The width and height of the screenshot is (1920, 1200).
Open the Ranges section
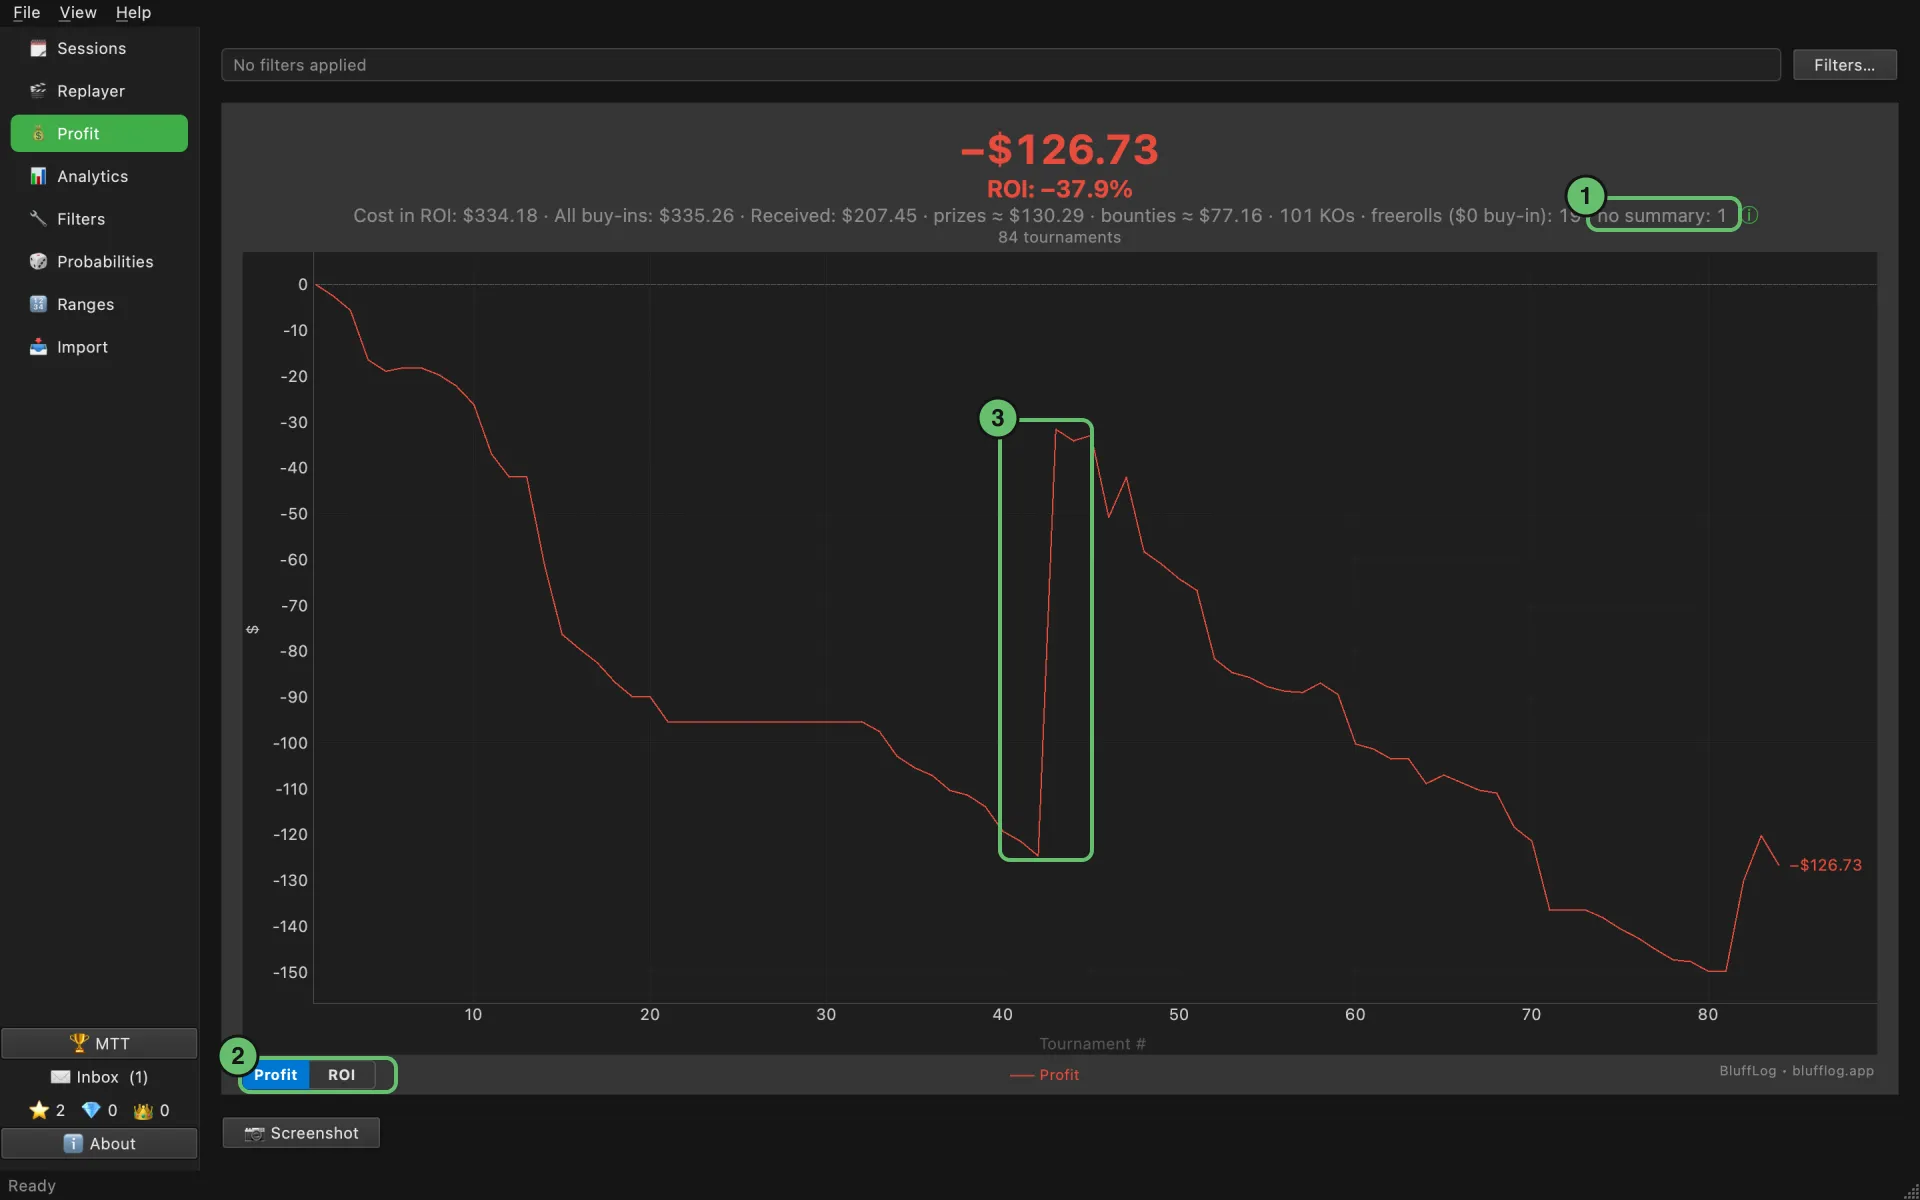click(99, 304)
